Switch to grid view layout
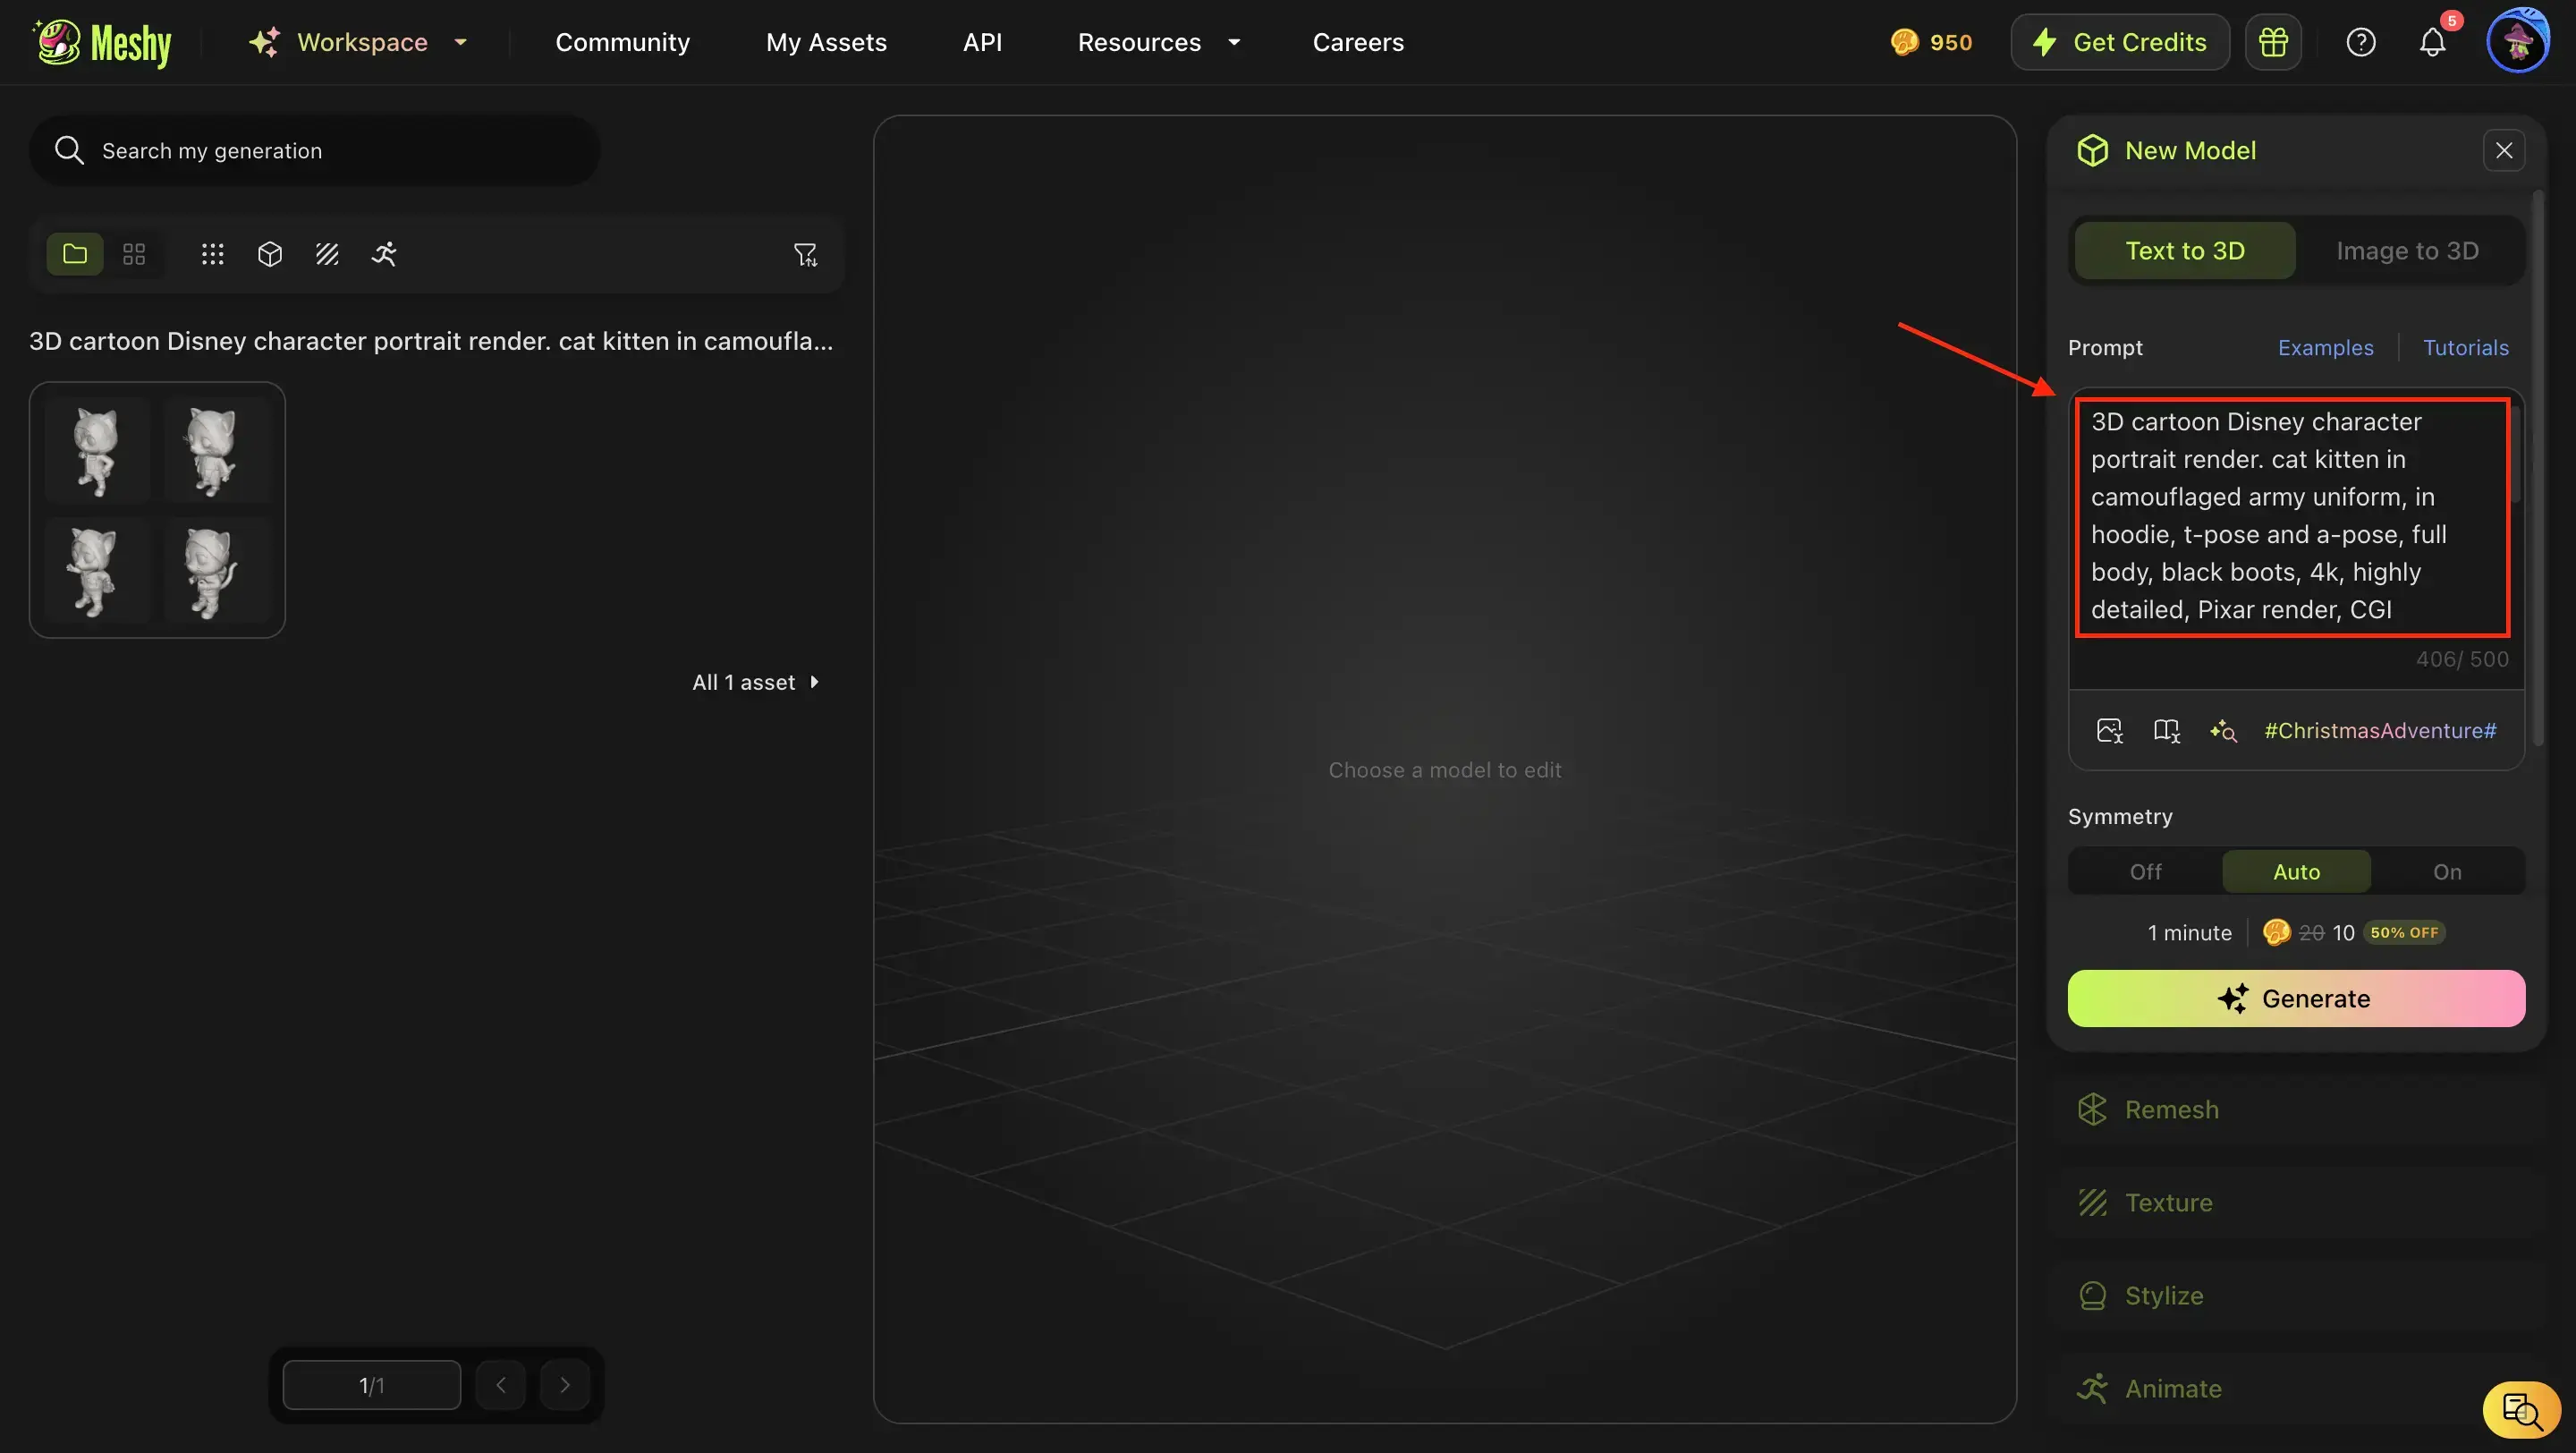 pos(133,253)
